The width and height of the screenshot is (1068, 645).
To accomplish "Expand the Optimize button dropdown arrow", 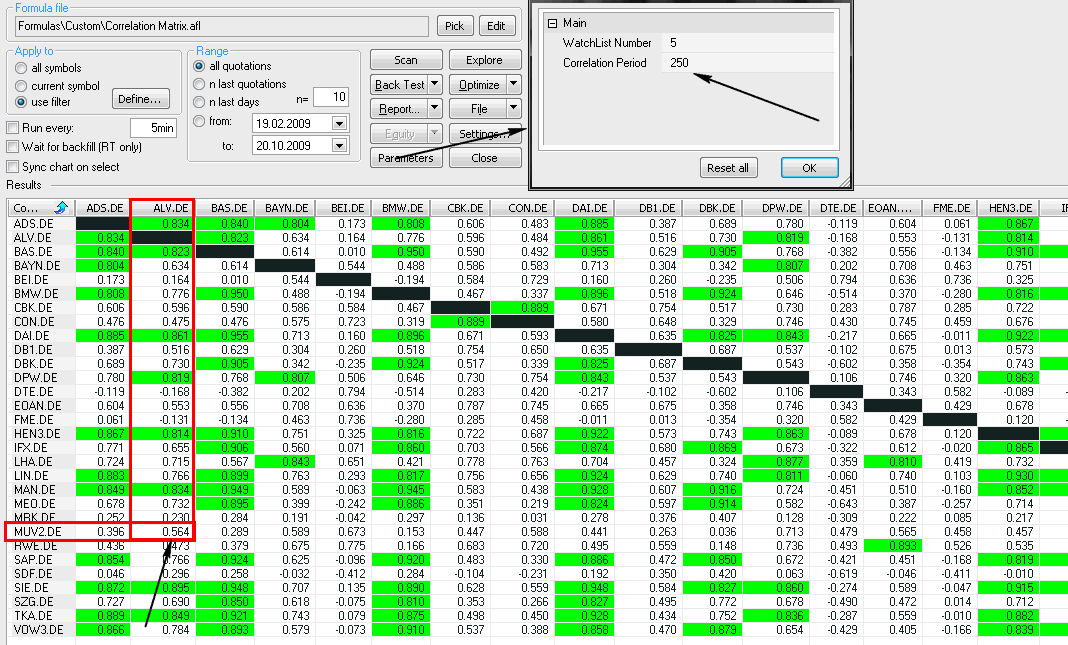I will (513, 84).
